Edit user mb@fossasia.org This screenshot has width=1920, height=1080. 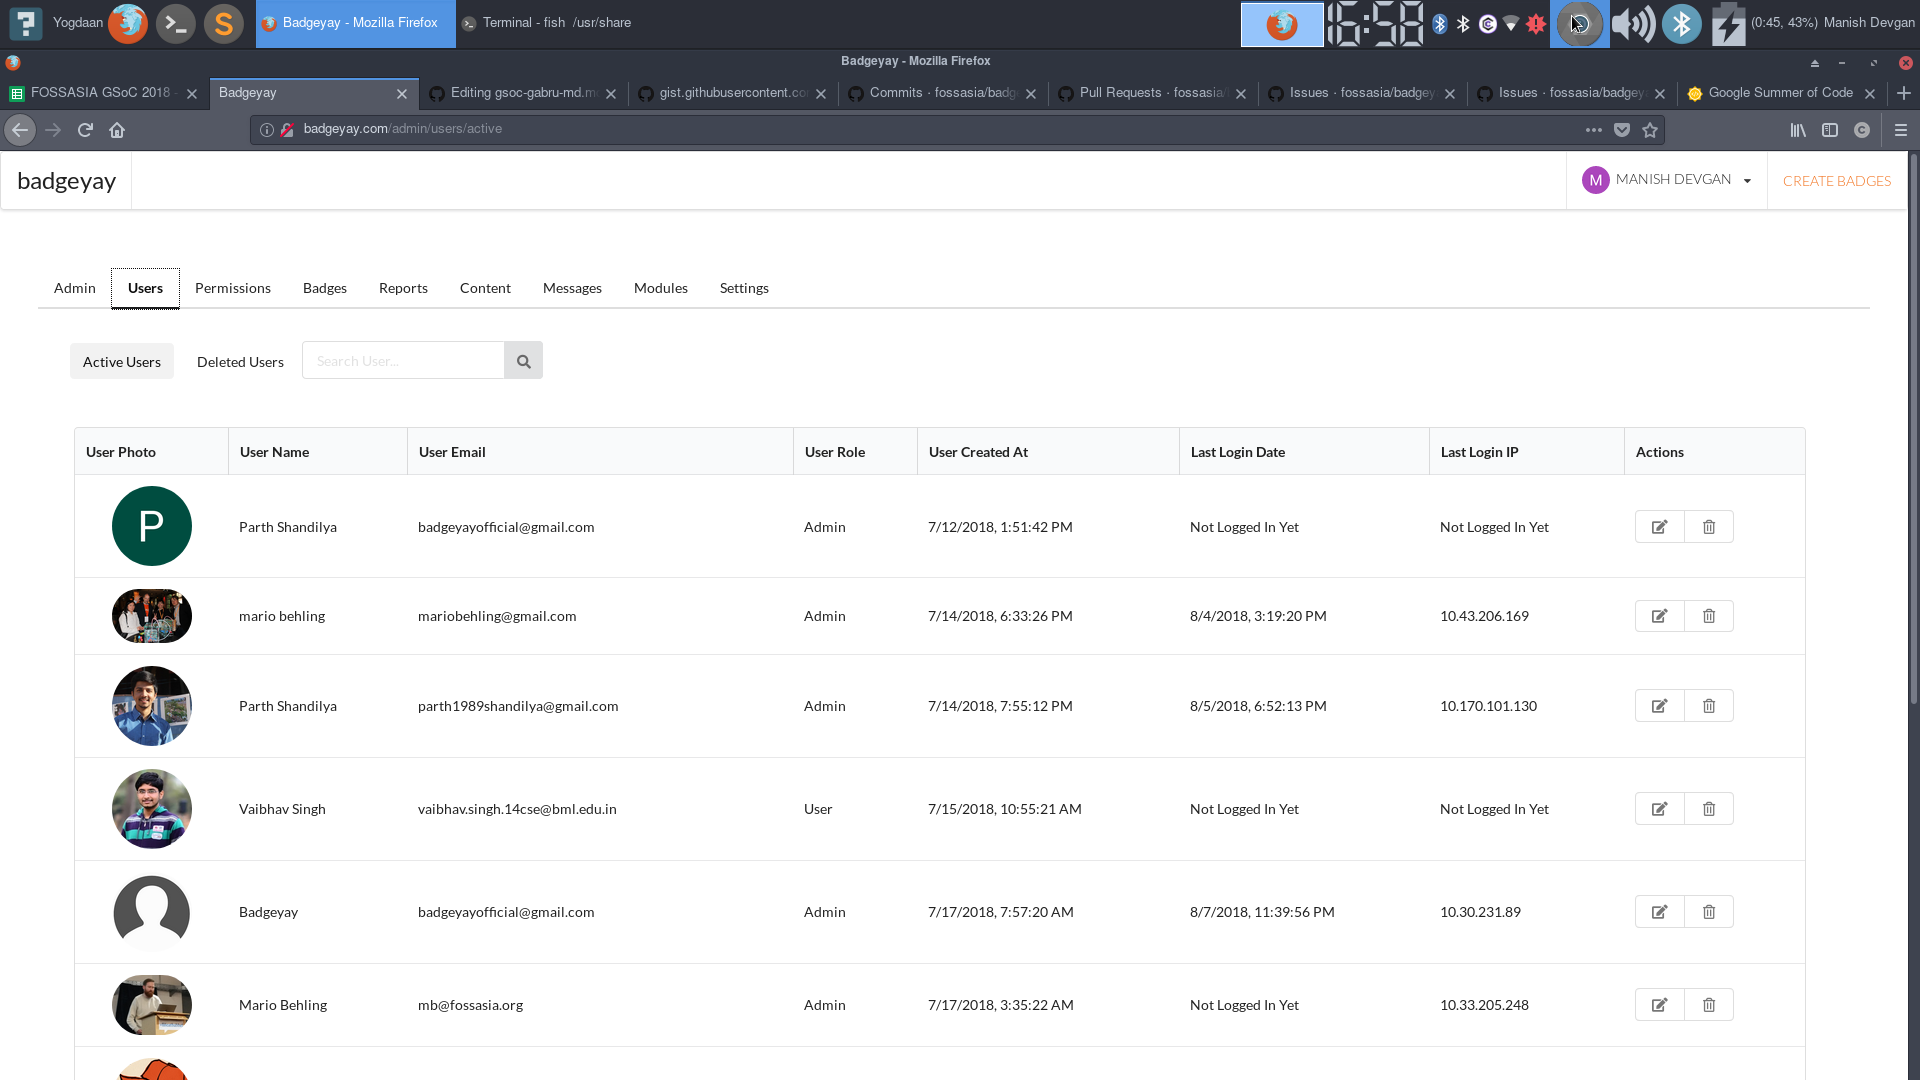click(1660, 1005)
